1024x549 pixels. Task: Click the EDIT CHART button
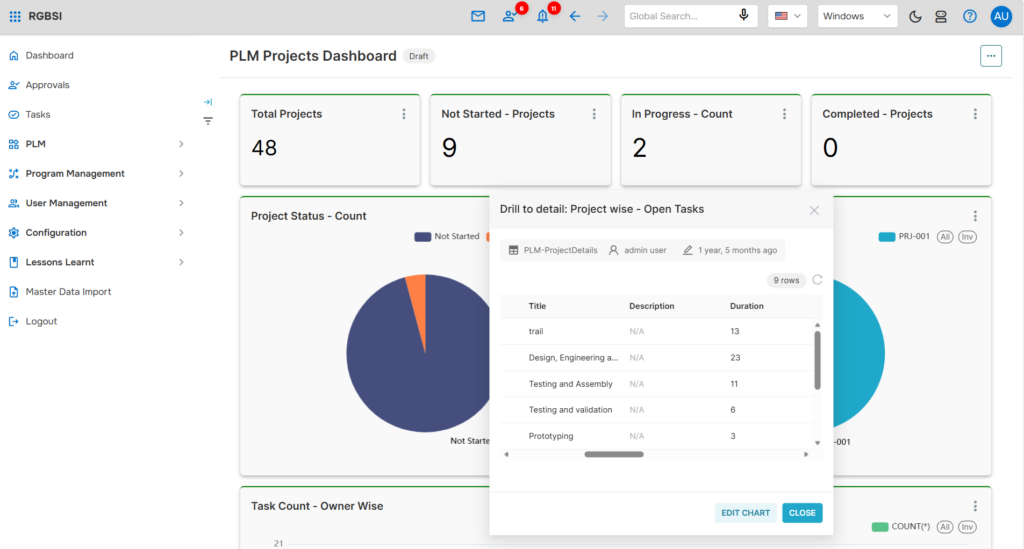tap(745, 513)
